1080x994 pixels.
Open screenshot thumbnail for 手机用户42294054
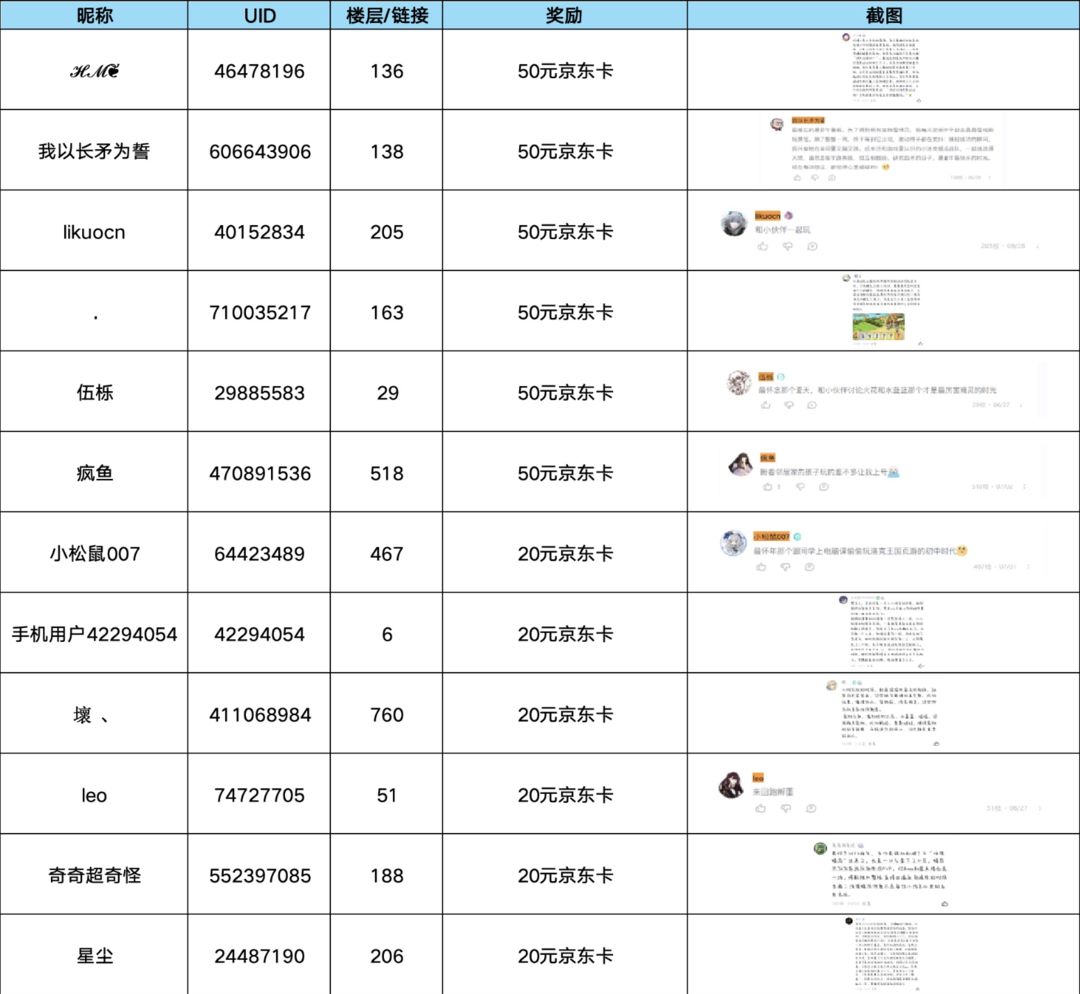coord(883,632)
